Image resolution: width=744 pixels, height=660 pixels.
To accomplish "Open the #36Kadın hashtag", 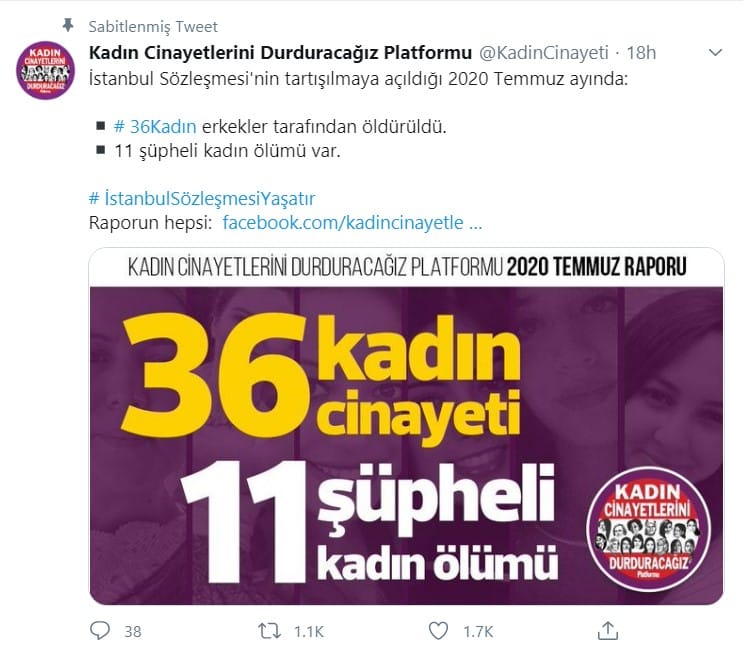I will point(155,127).
